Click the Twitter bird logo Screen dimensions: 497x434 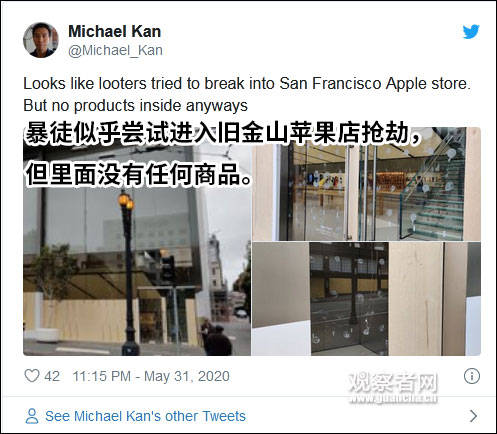[471, 32]
